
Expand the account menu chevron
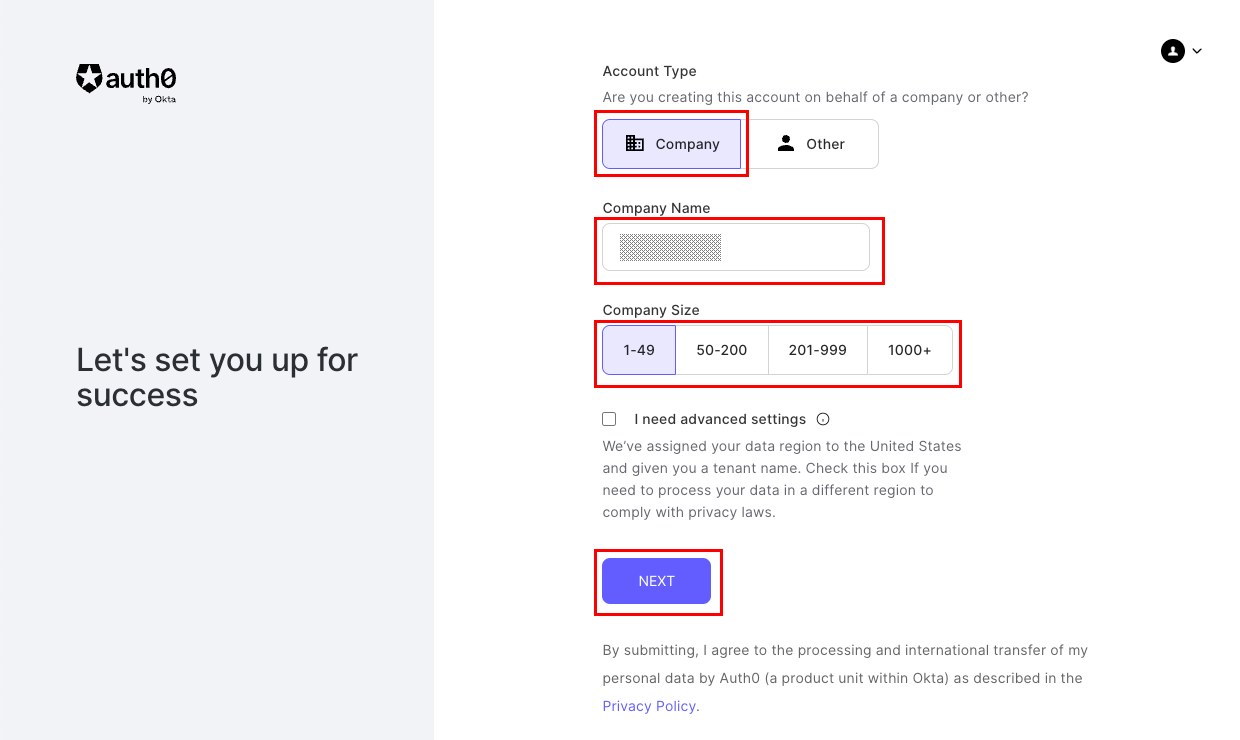pos(1197,51)
